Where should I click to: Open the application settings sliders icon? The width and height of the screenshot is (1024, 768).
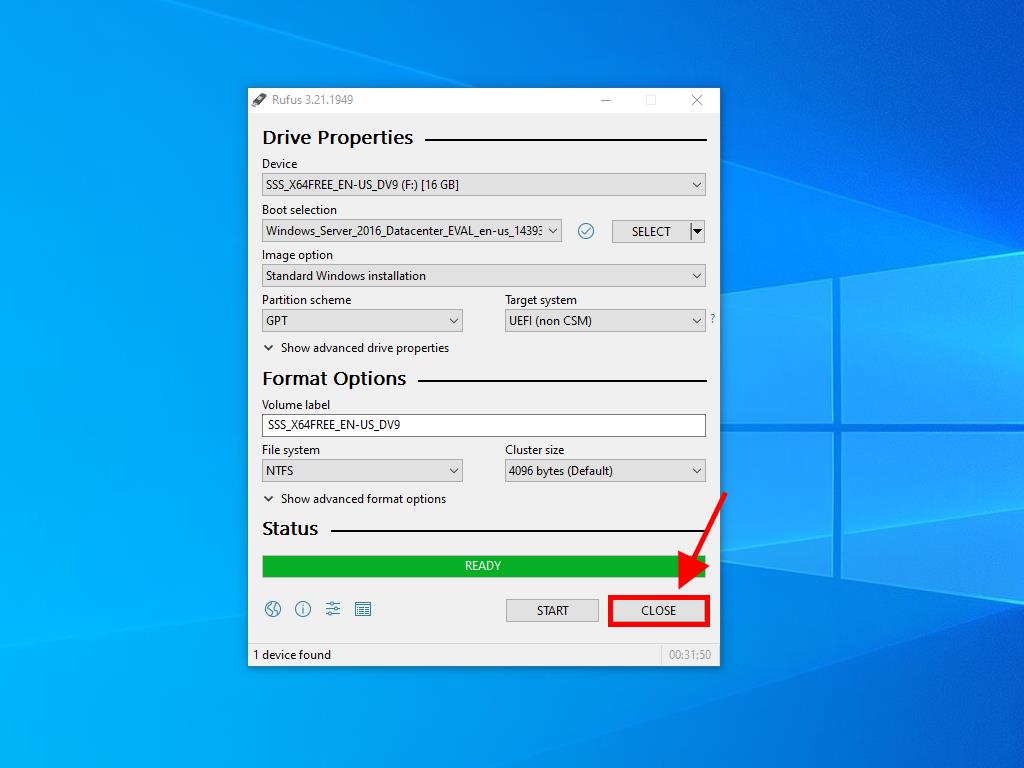(x=333, y=609)
